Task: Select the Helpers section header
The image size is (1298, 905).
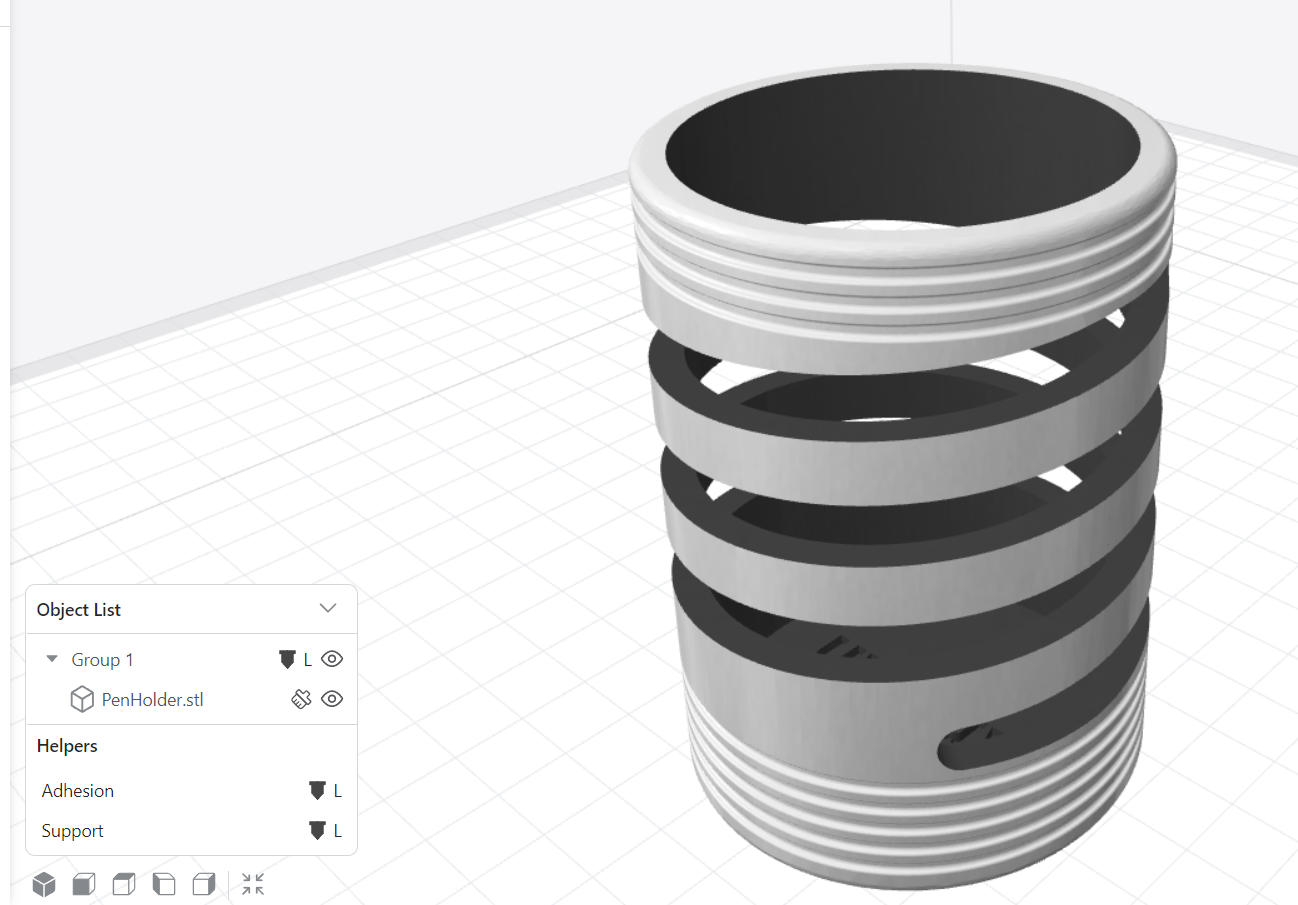Action: [66, 745]
